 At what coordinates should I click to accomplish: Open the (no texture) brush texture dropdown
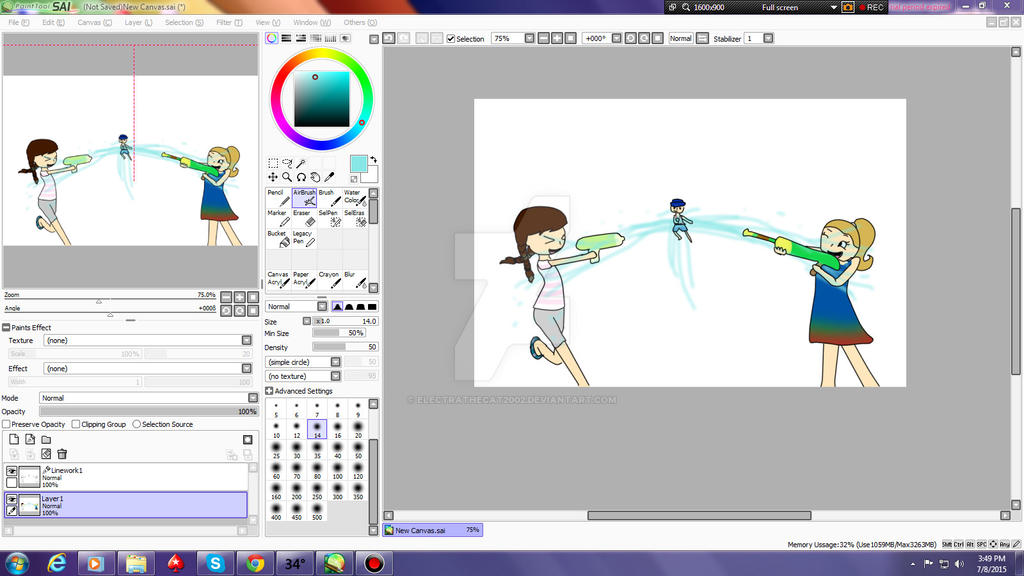point(303,376)
